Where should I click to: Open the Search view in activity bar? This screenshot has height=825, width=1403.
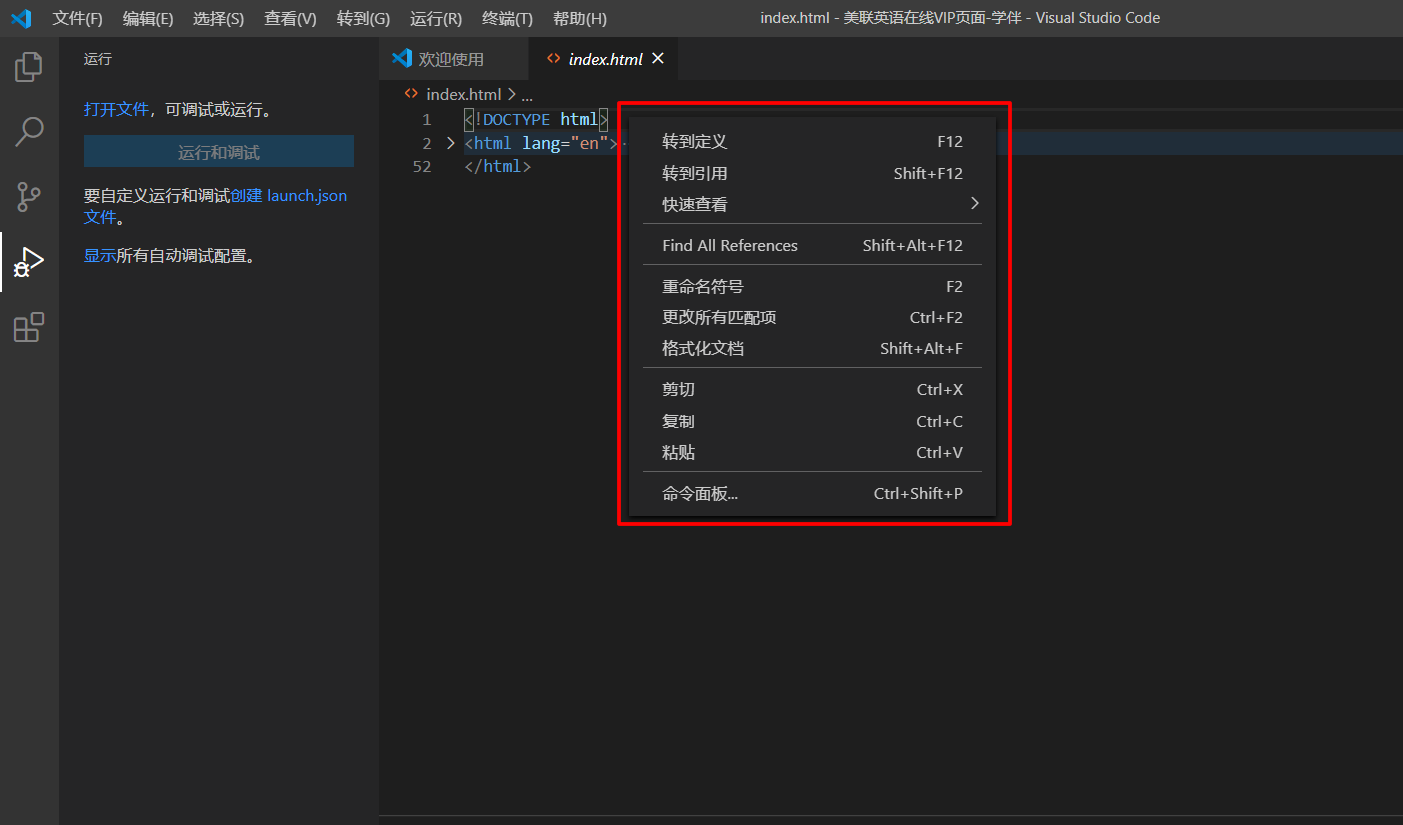click(29, 132)
